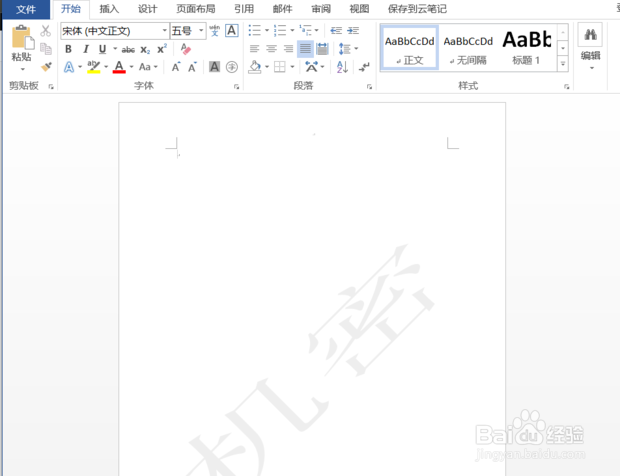620x476 pixels.
Task: Apply the No Spacing (无间隔) style
Action: point(468,48)
